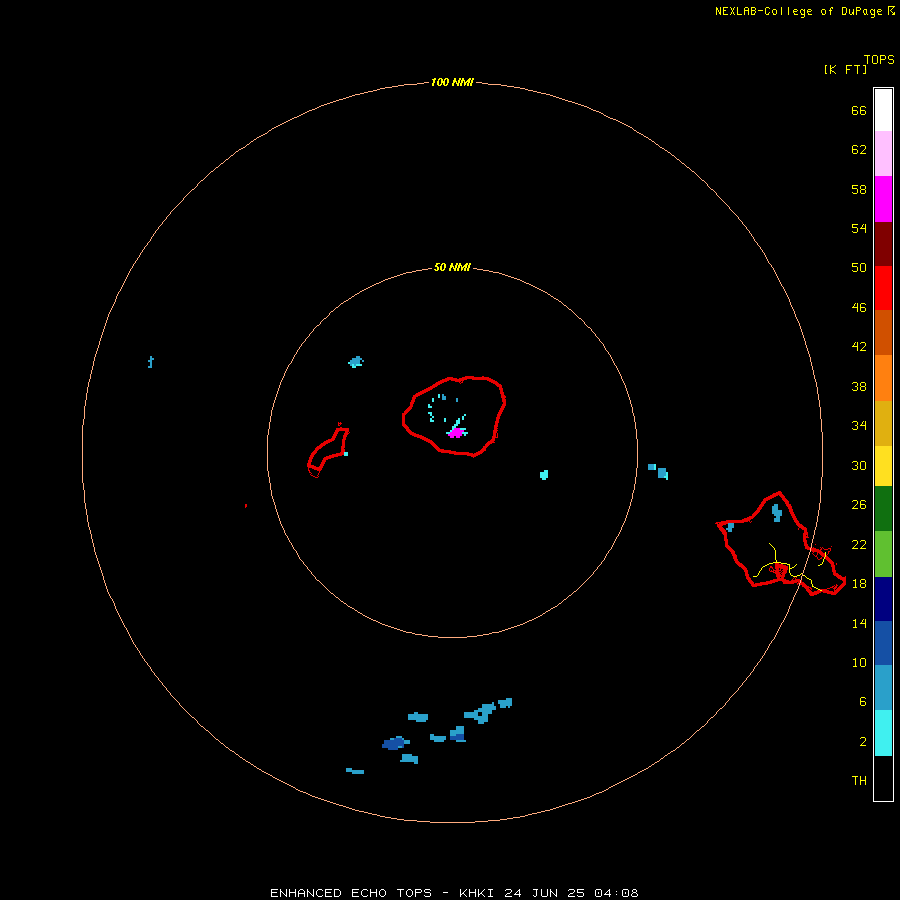Screen dimensions: 900x900
Task: Click legend value 2
Action: tap(863, 742)
